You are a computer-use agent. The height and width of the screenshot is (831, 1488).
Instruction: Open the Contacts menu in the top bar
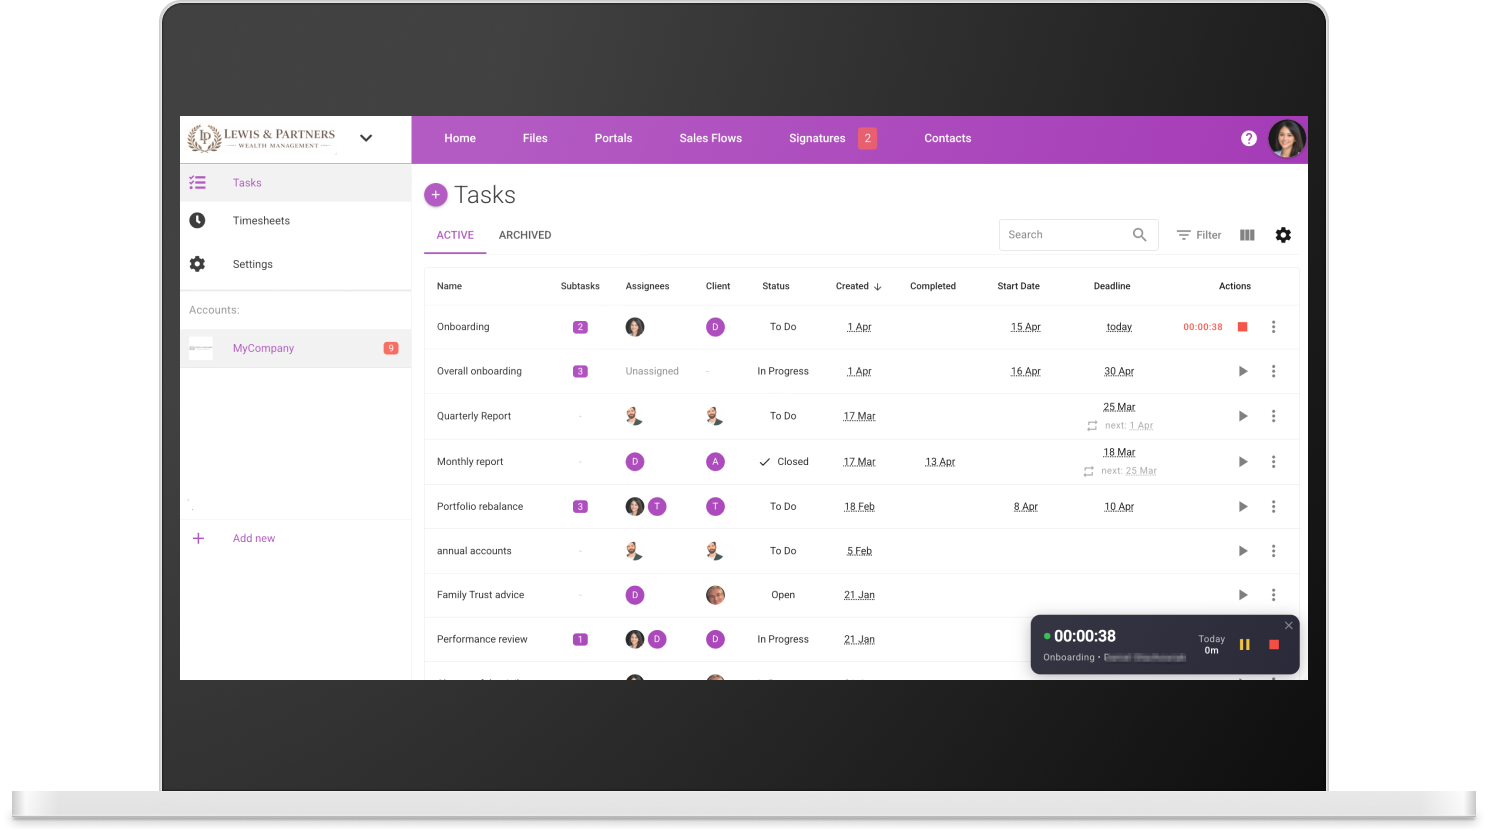[947, 138]
